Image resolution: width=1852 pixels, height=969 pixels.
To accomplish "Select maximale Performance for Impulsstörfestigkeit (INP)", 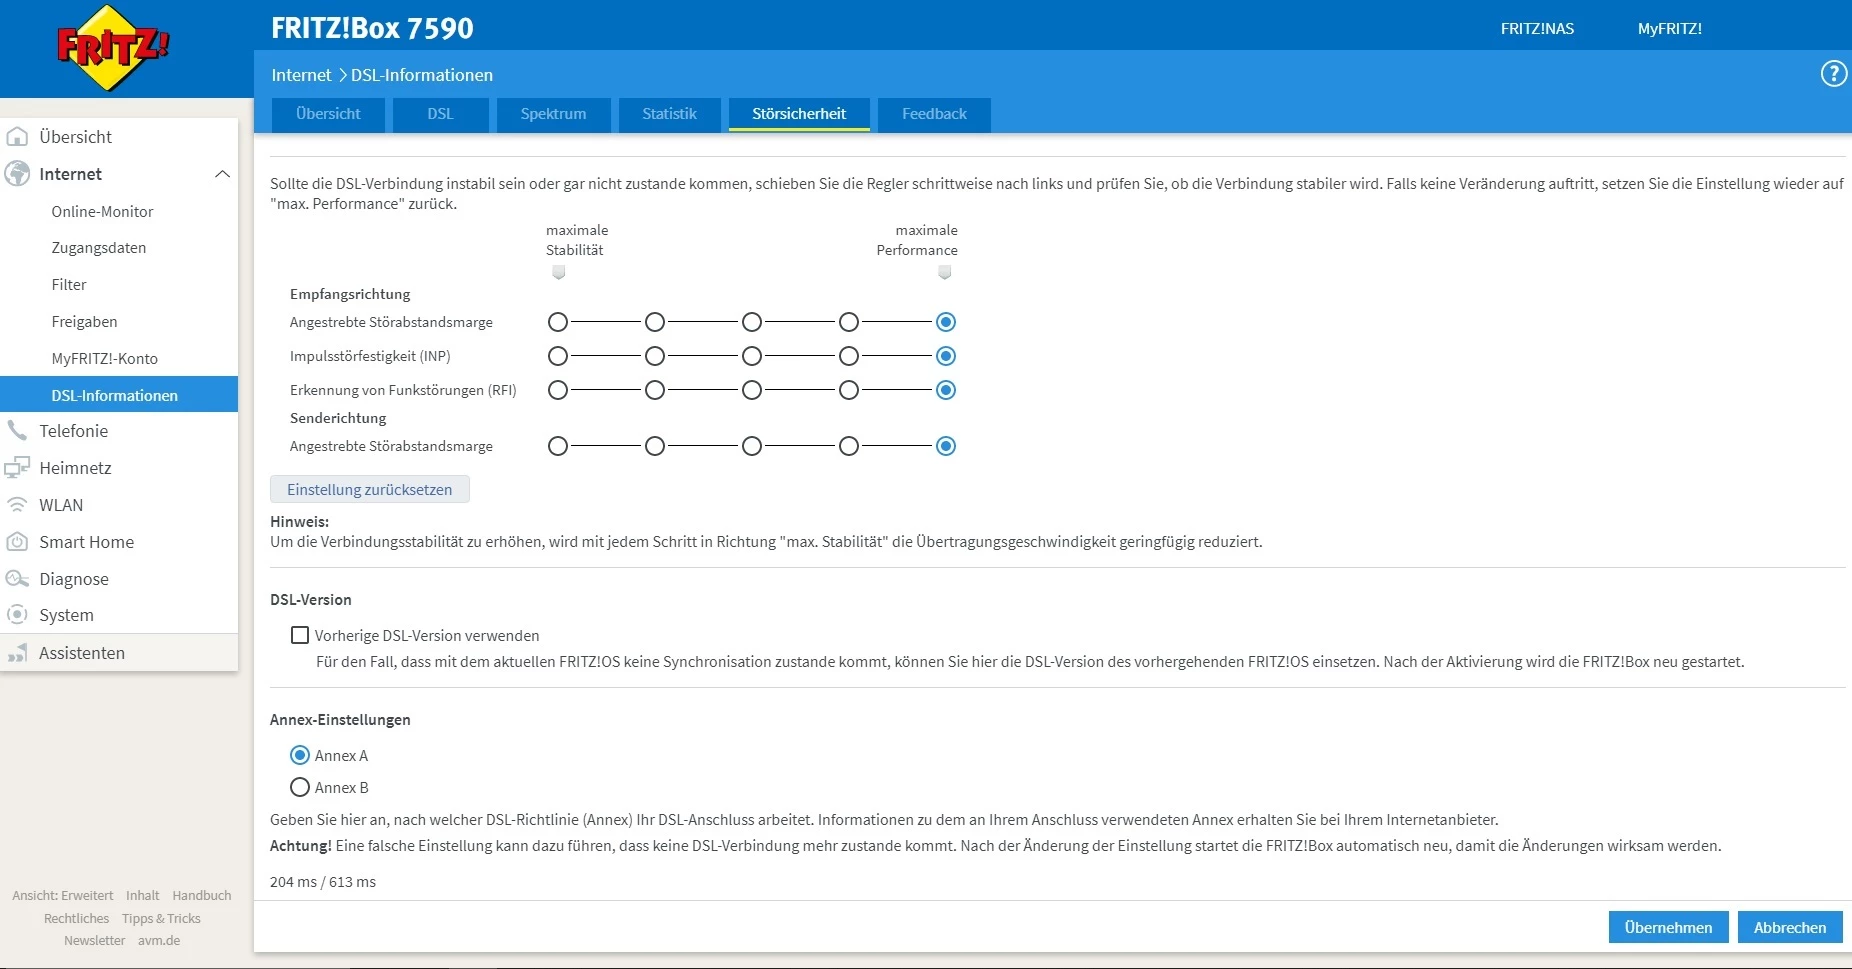I will (946, 356).
